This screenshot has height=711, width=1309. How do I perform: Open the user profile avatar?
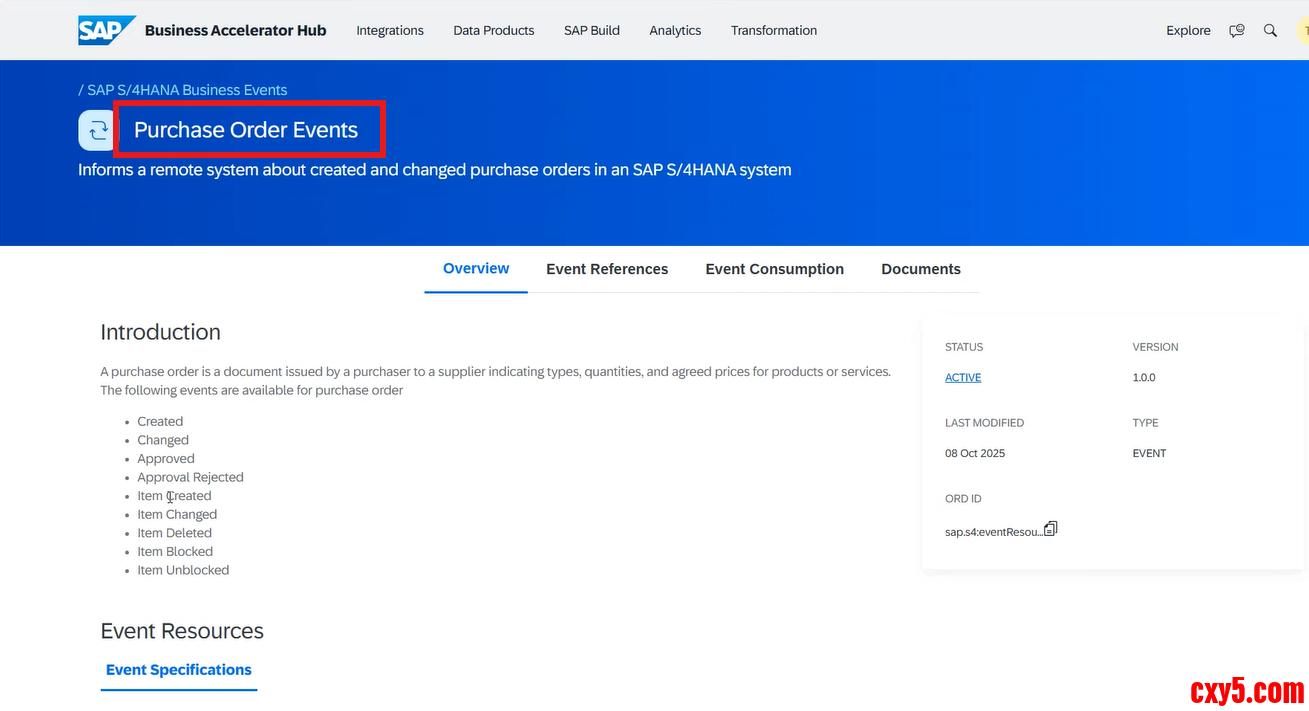[x=1302, y=31]
